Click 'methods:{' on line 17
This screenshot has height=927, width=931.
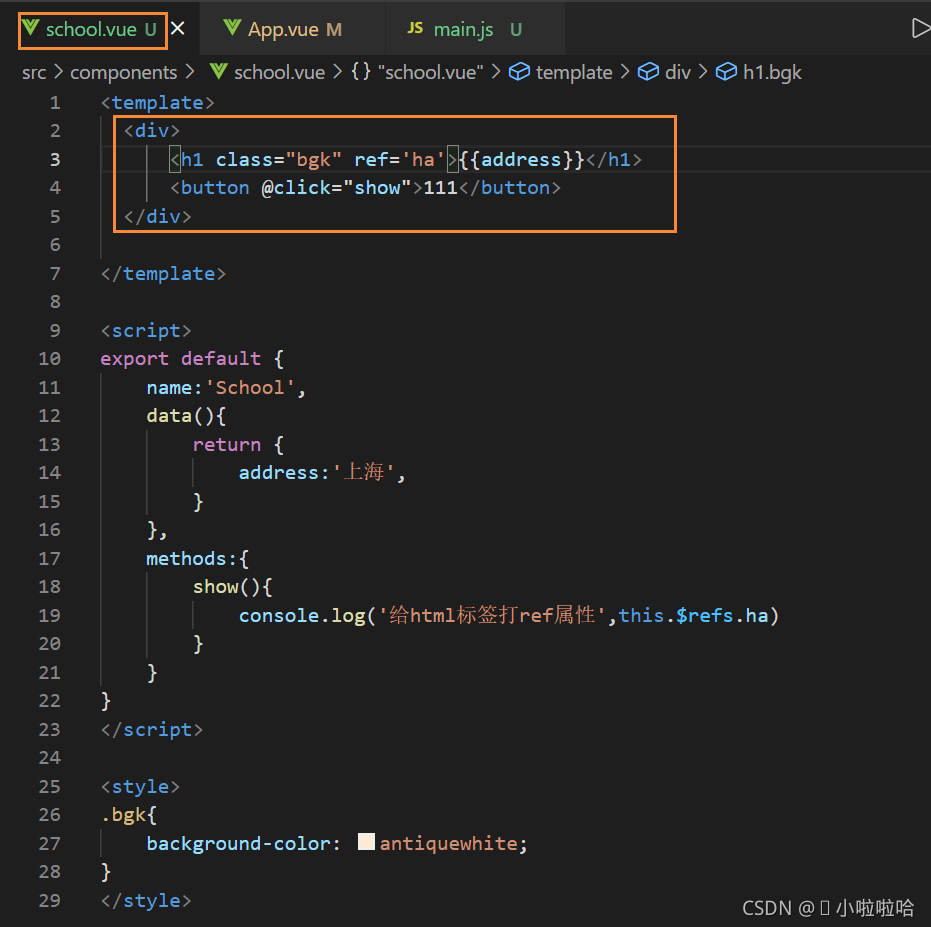pos(197,559)
